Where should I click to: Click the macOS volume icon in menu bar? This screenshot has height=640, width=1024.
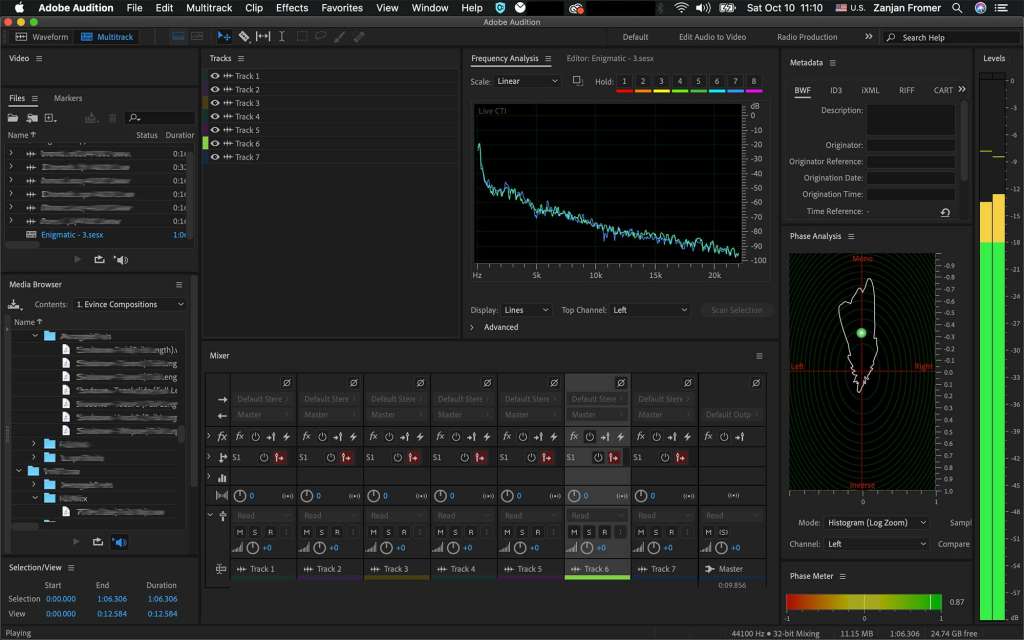click(703, 8)
